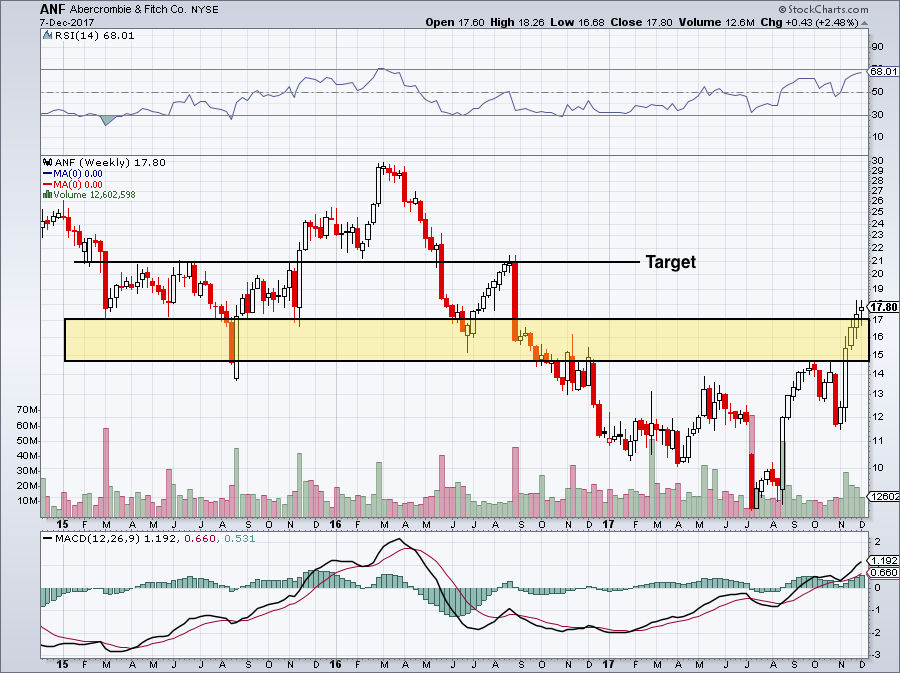Click the 68.01 RSI value tag on right axis
The width and height of the screenshot is (900, 673).
[883, 72]
